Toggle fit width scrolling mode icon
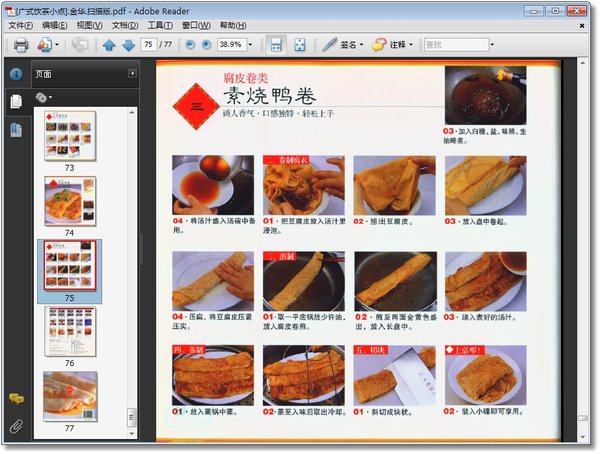The height and width of the screenshot is (454, 600). [x=276, y=45]
